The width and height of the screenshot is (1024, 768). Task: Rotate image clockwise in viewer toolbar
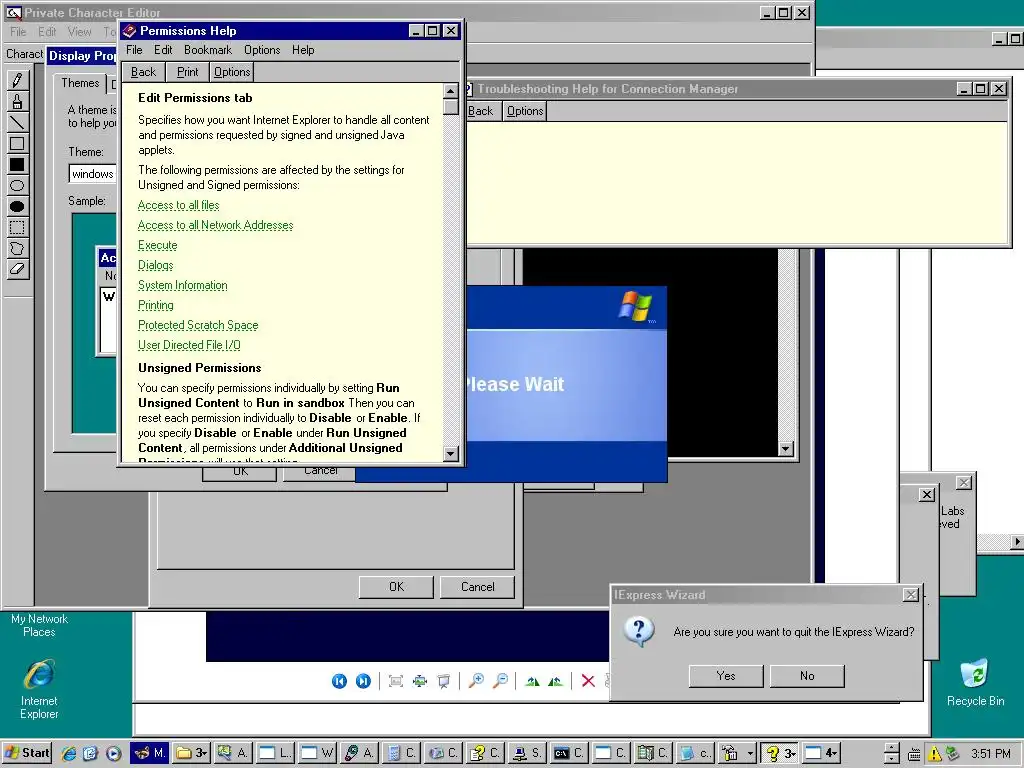click(x=533, y=681)
